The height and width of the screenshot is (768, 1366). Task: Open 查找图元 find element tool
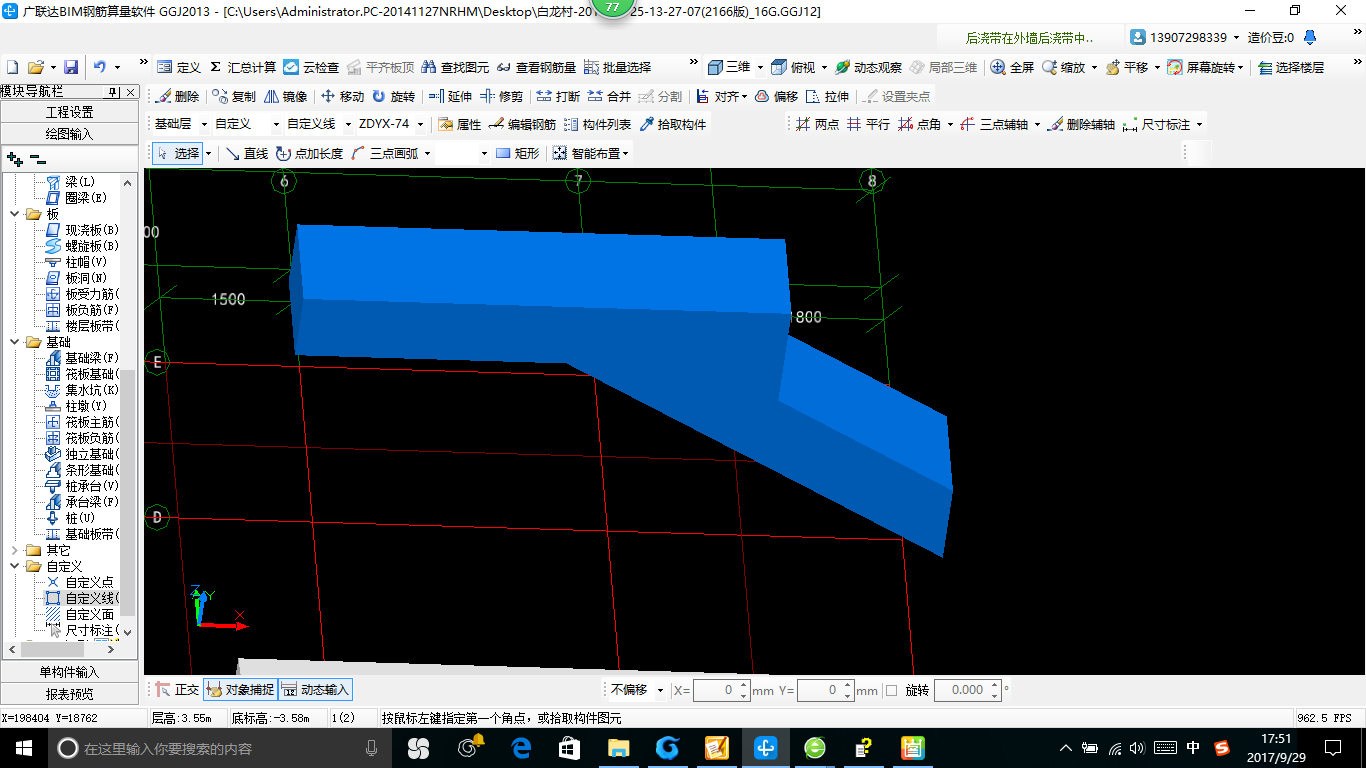456,67
